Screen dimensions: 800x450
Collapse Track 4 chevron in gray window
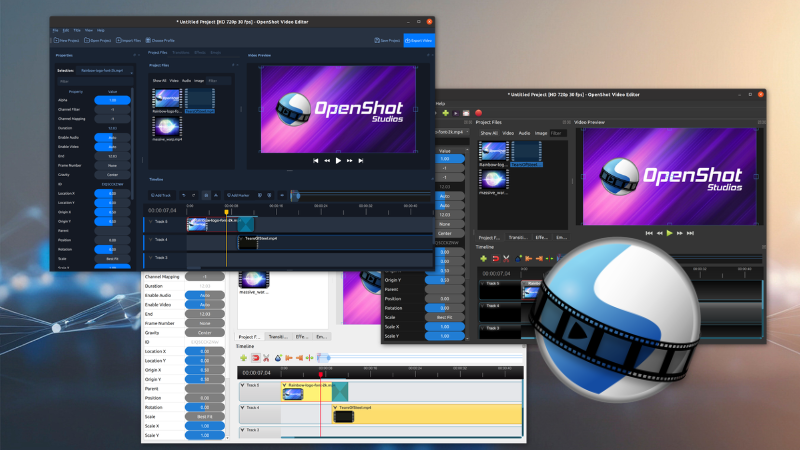pos(482,306)
